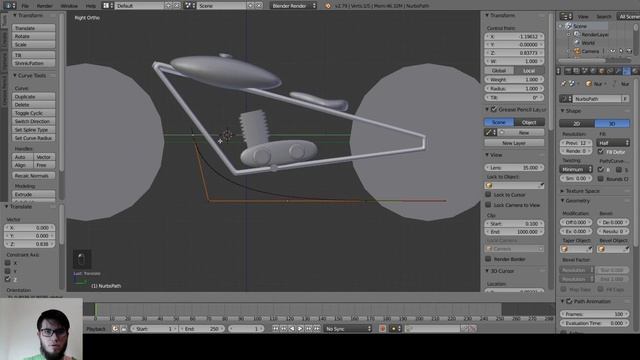Click the New Layer button
The width and height of the screenshot is (640, 360).
(x=514, y=143)
